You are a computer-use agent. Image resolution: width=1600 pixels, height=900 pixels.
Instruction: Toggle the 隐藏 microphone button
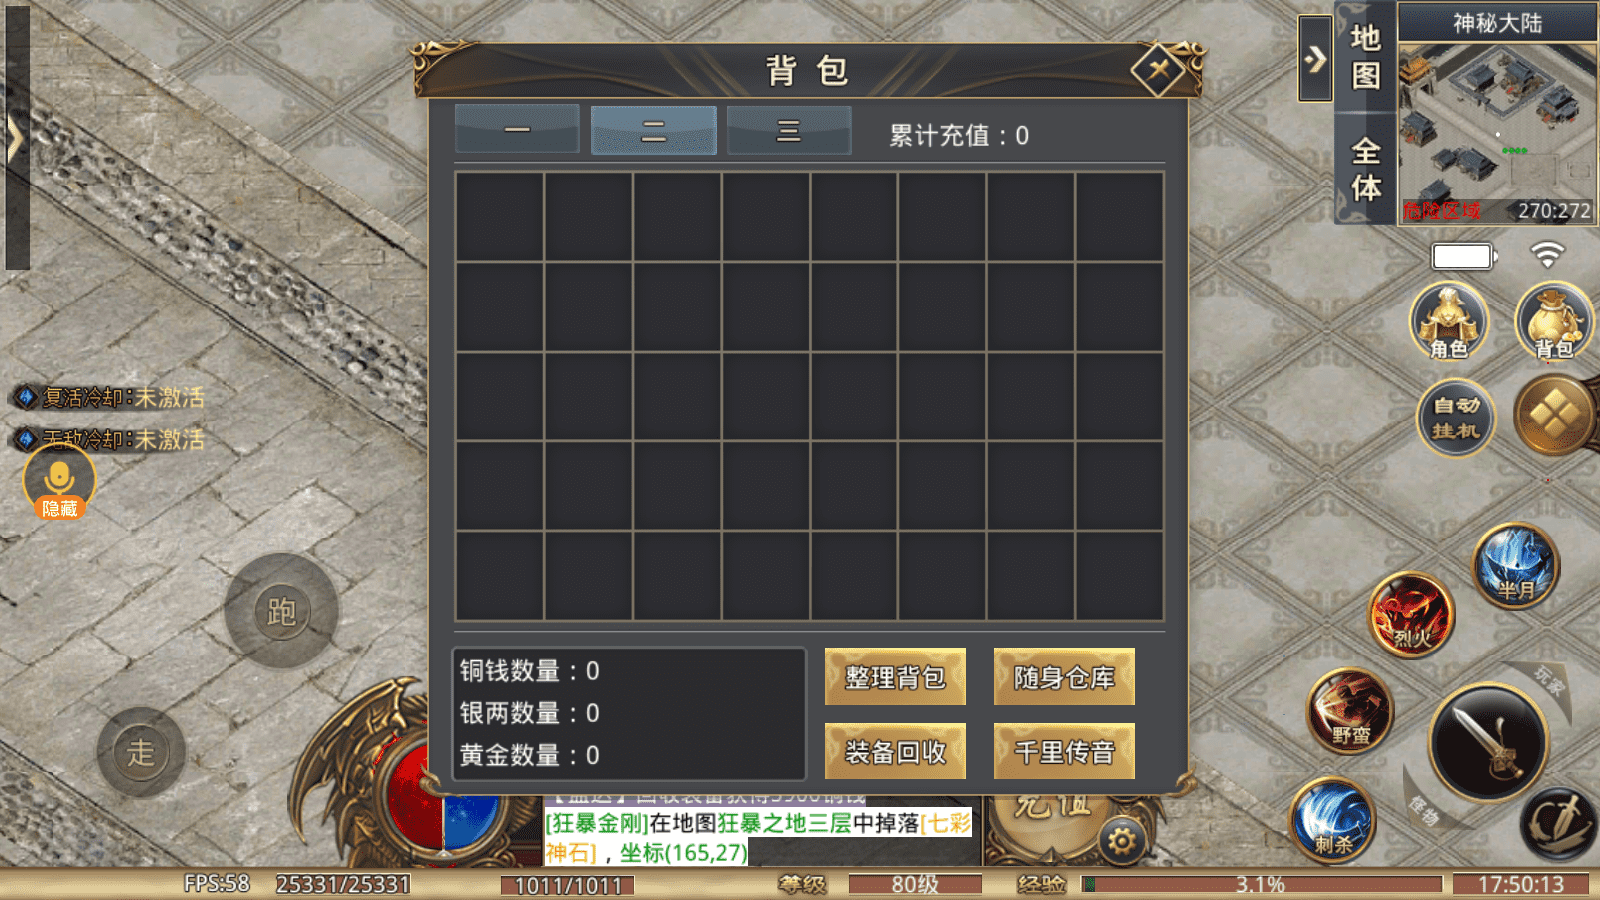tap(59, 481)
